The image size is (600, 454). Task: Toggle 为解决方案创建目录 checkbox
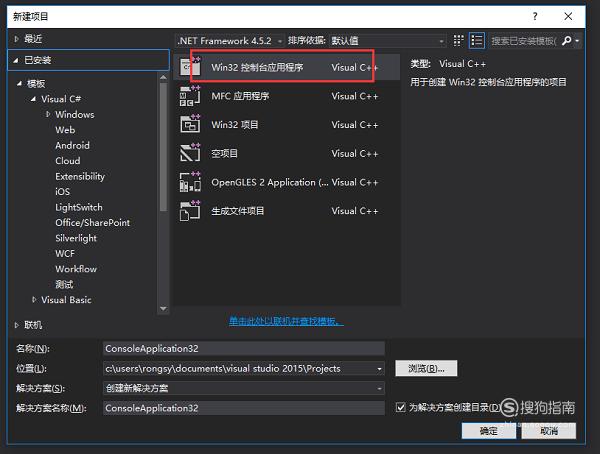[401, 407]
